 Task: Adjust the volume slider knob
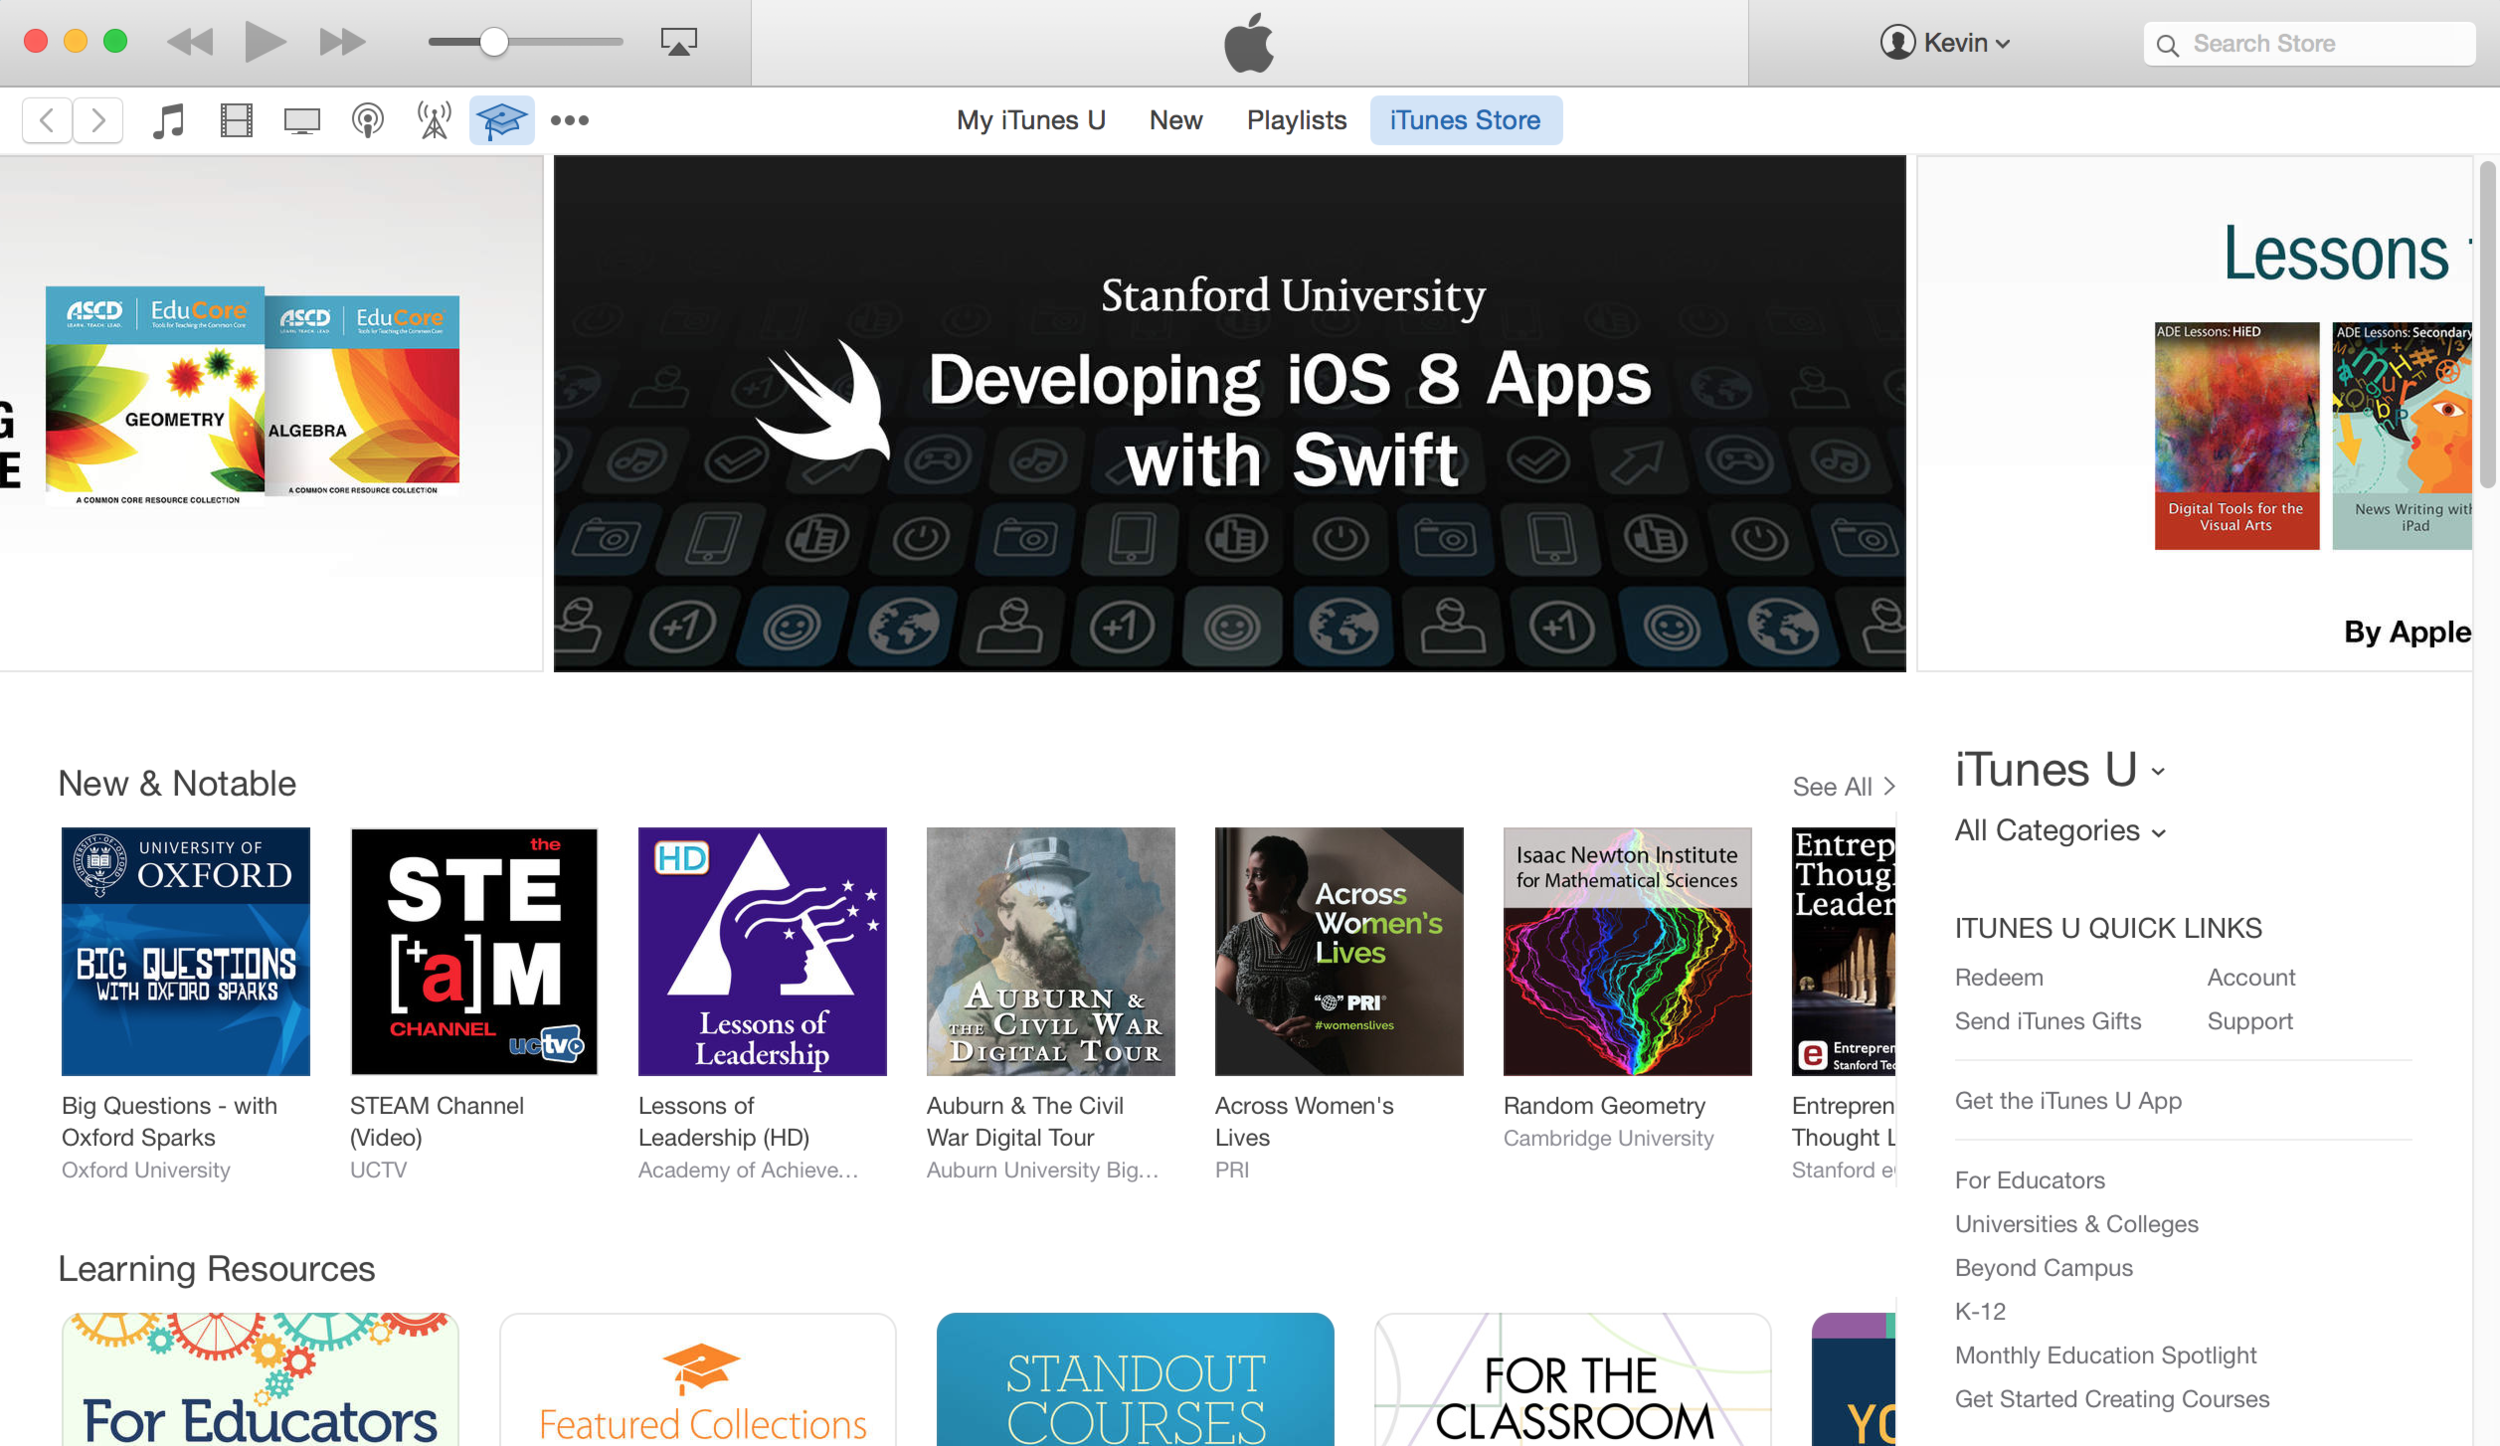pos(493,42)
